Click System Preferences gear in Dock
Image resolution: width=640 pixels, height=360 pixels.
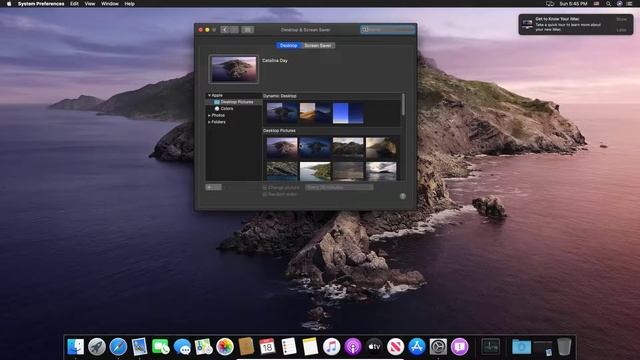point(438,347)
